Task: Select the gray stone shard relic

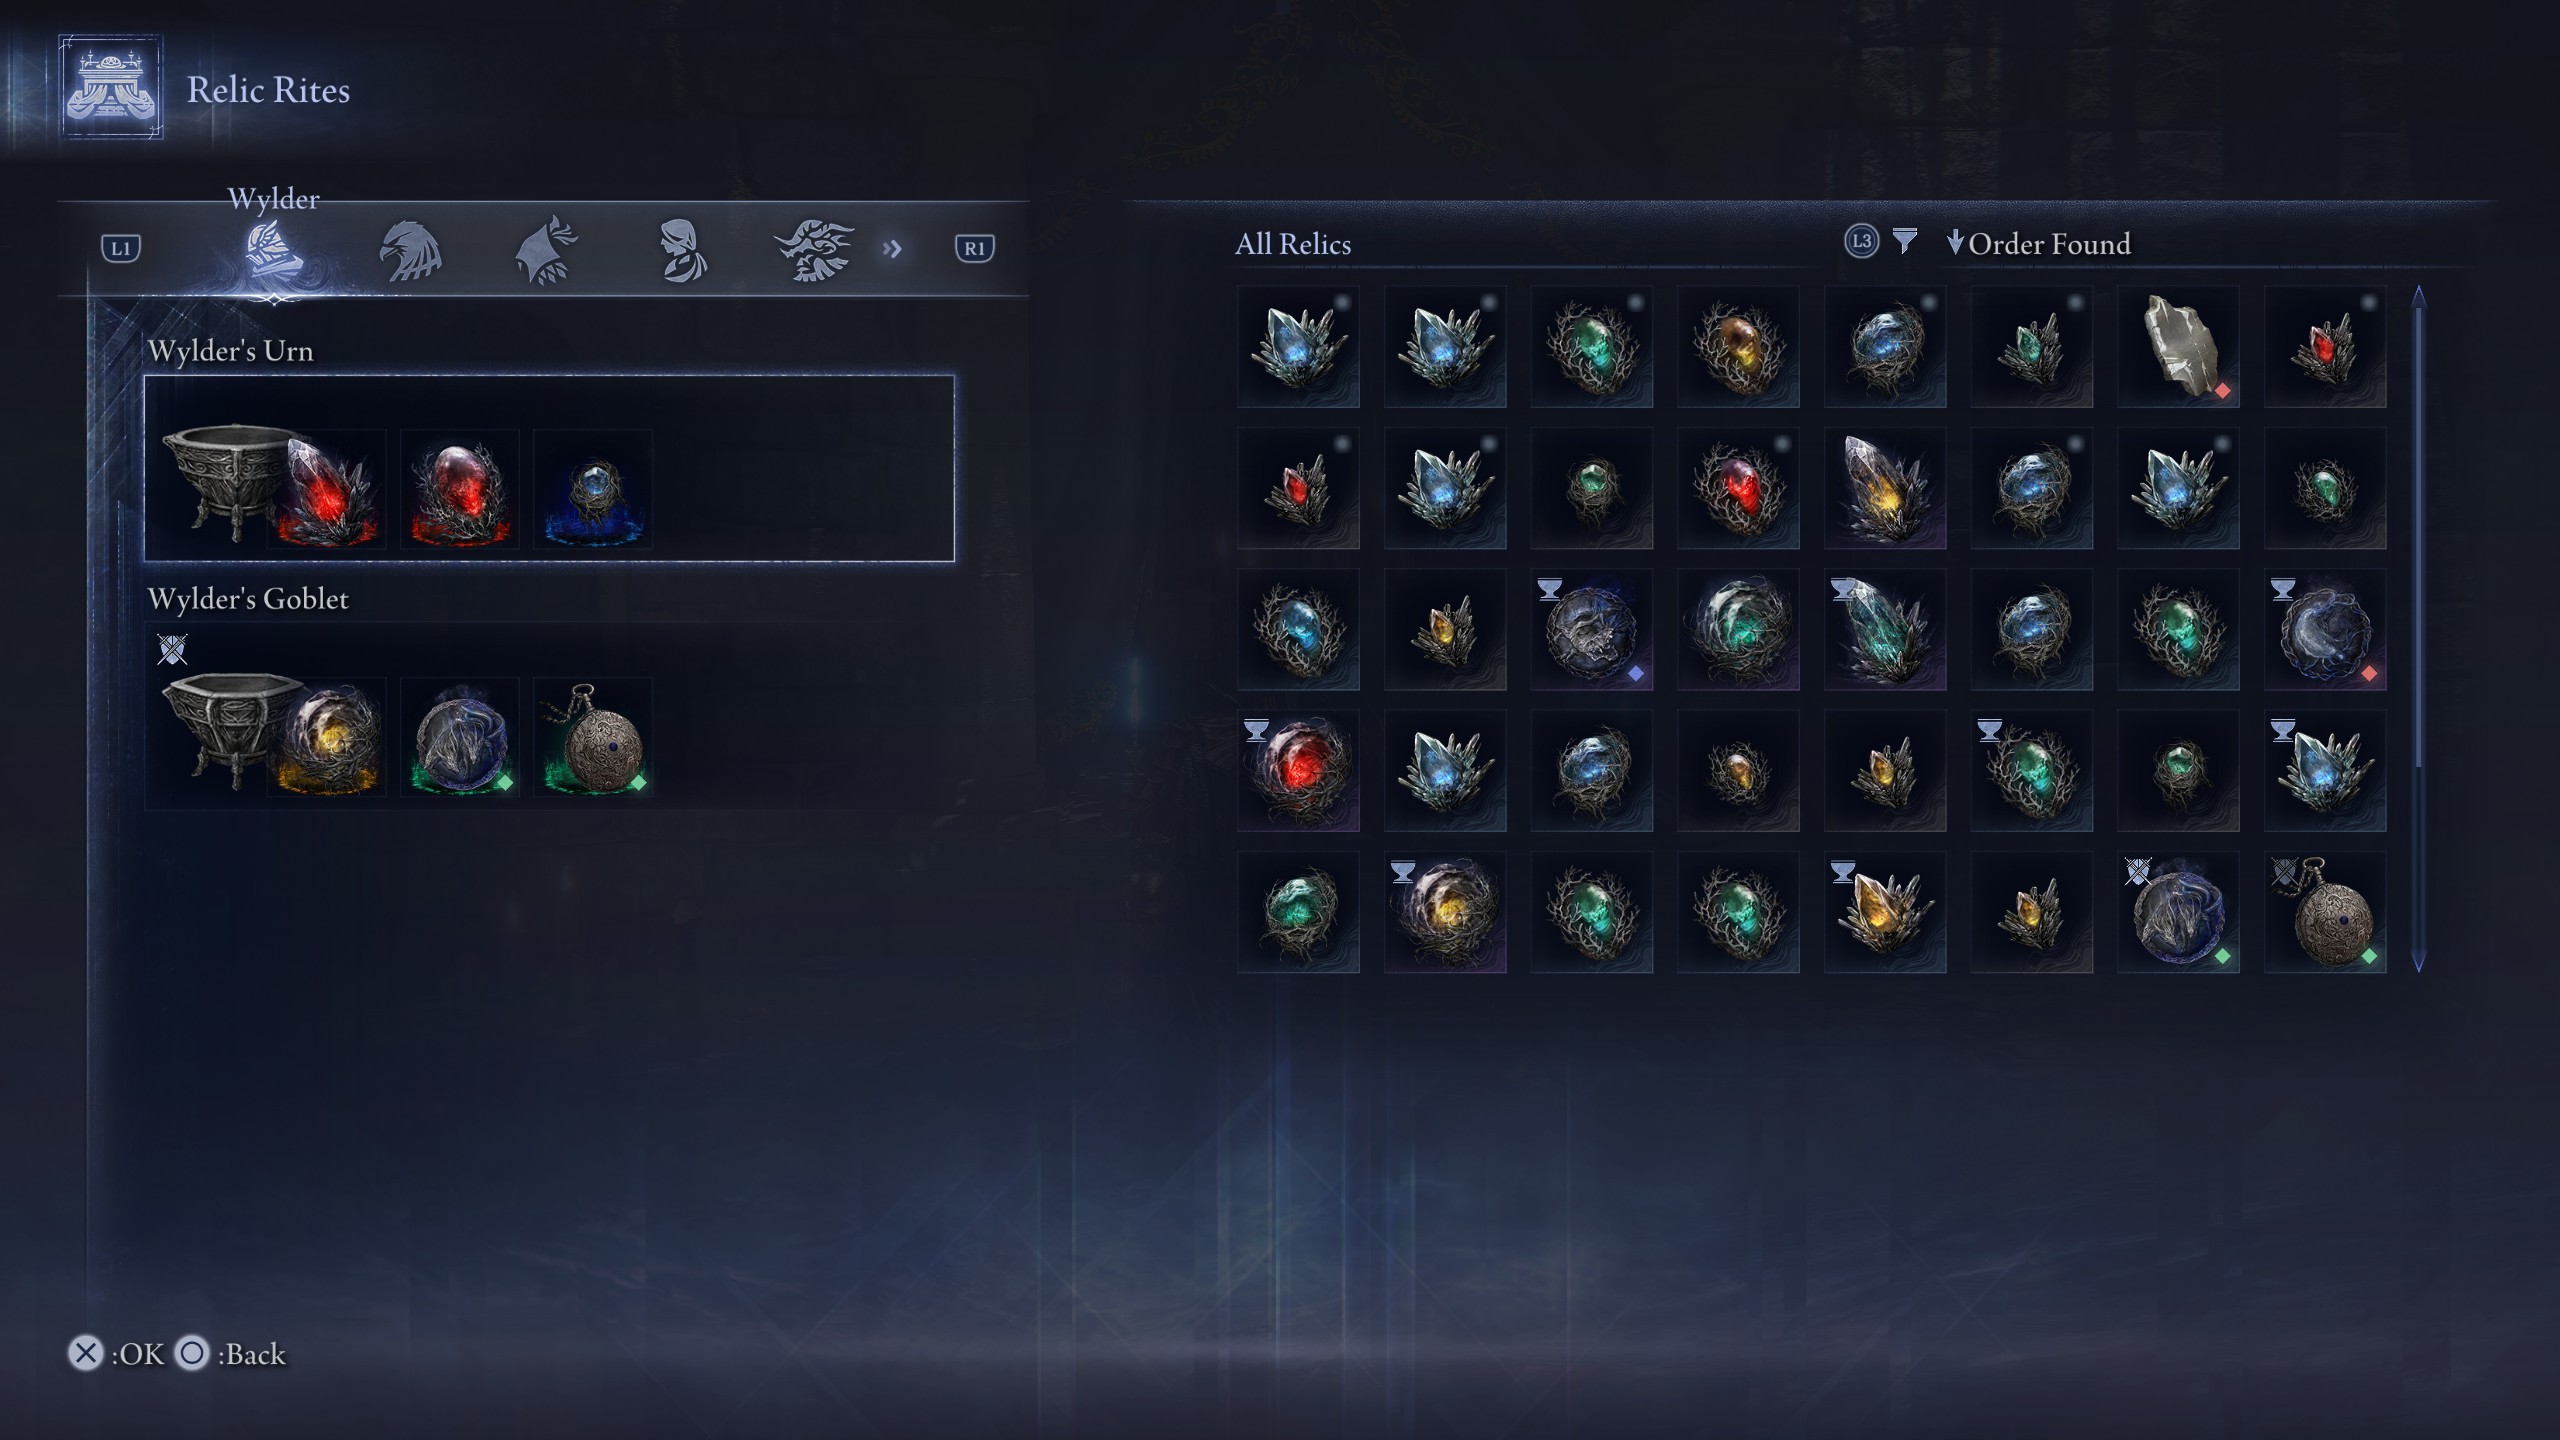Action: tap(2178, 346)
